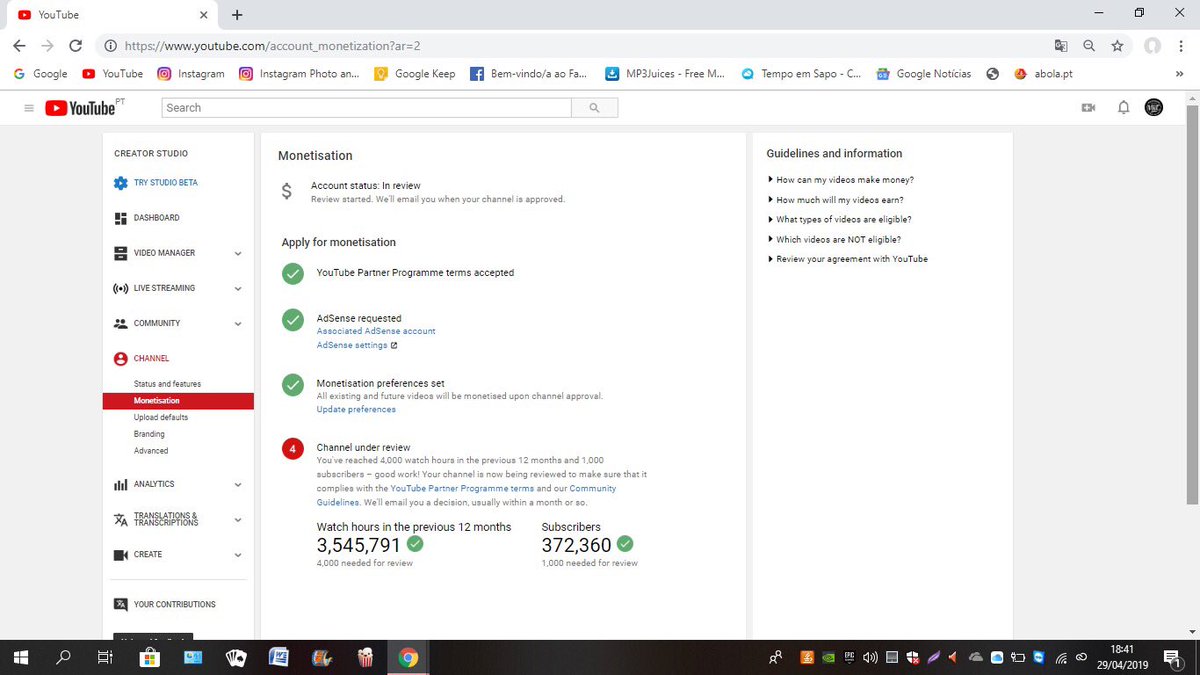Click the search magnifier button
This screenshot has height=675, width=1200.
[594, 108]
